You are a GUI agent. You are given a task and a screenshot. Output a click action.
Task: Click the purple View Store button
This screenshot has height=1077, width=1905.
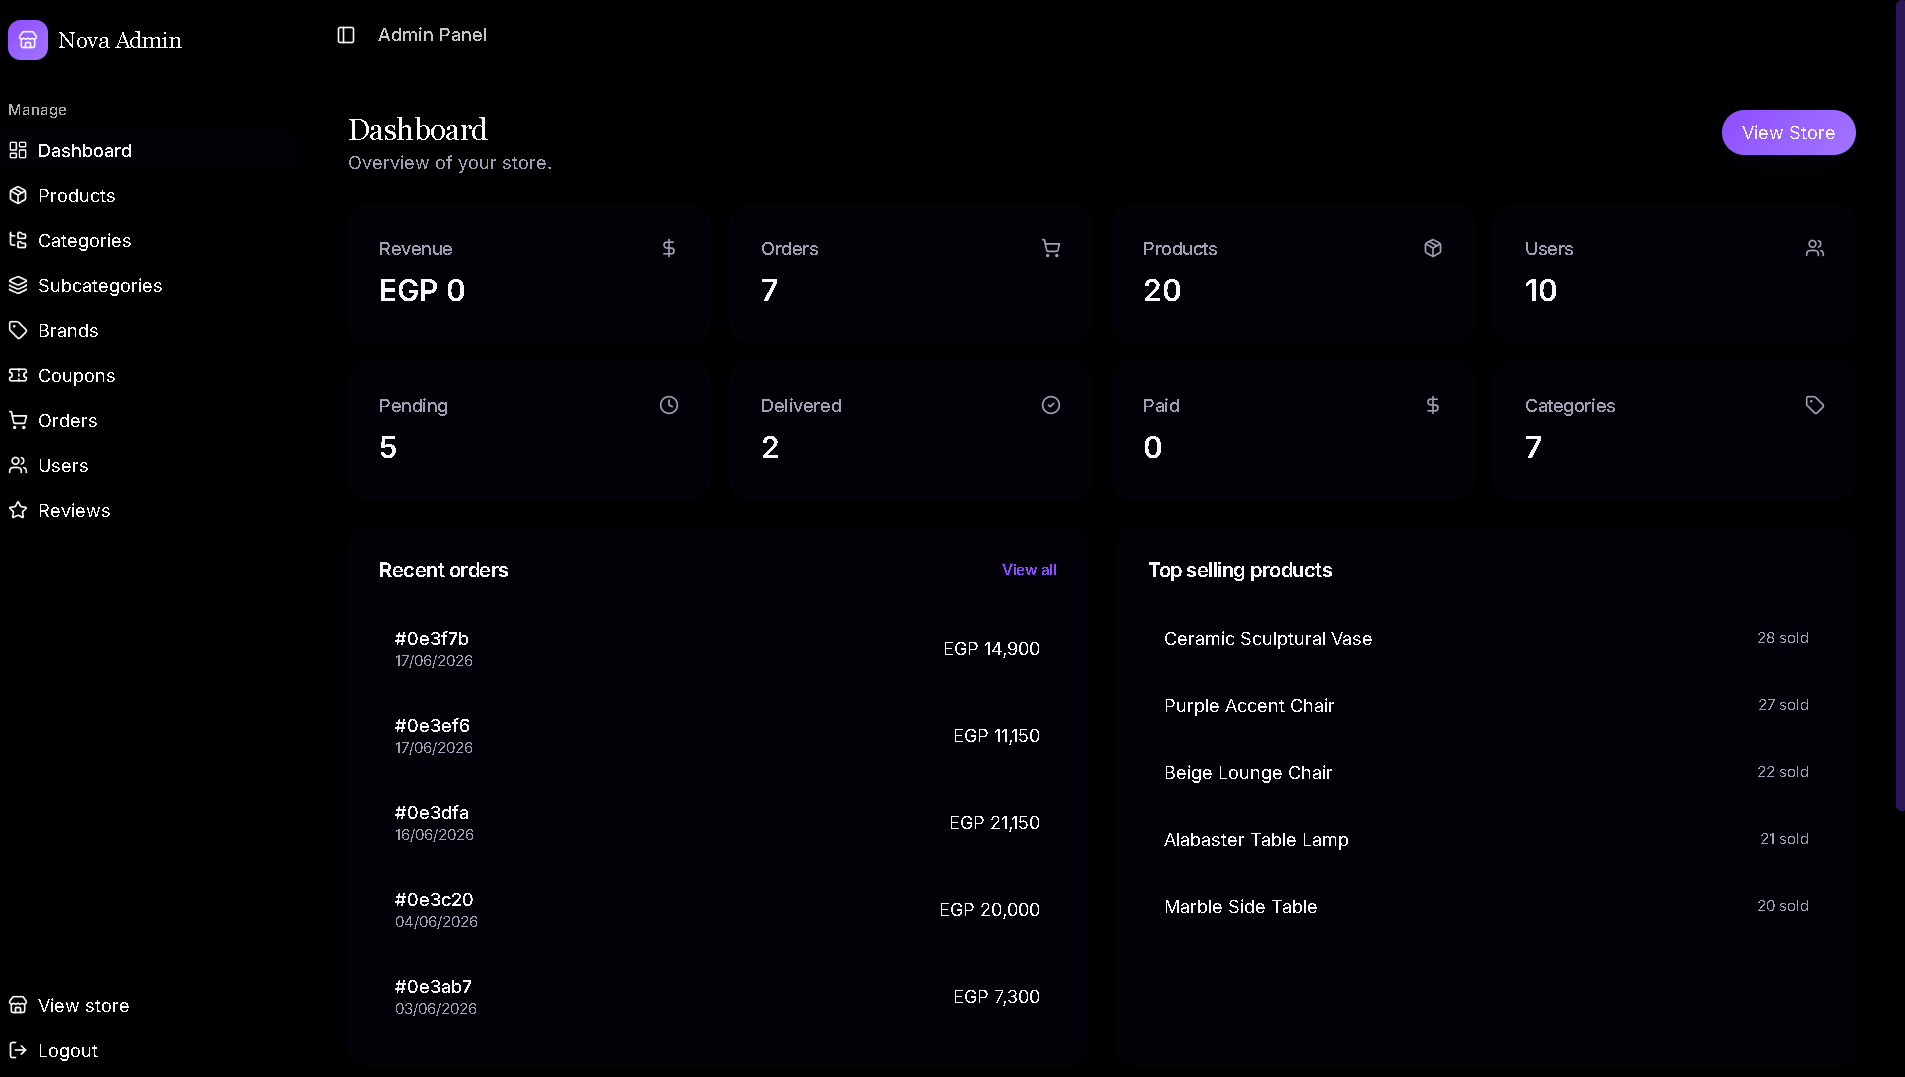coord(1788,133)
